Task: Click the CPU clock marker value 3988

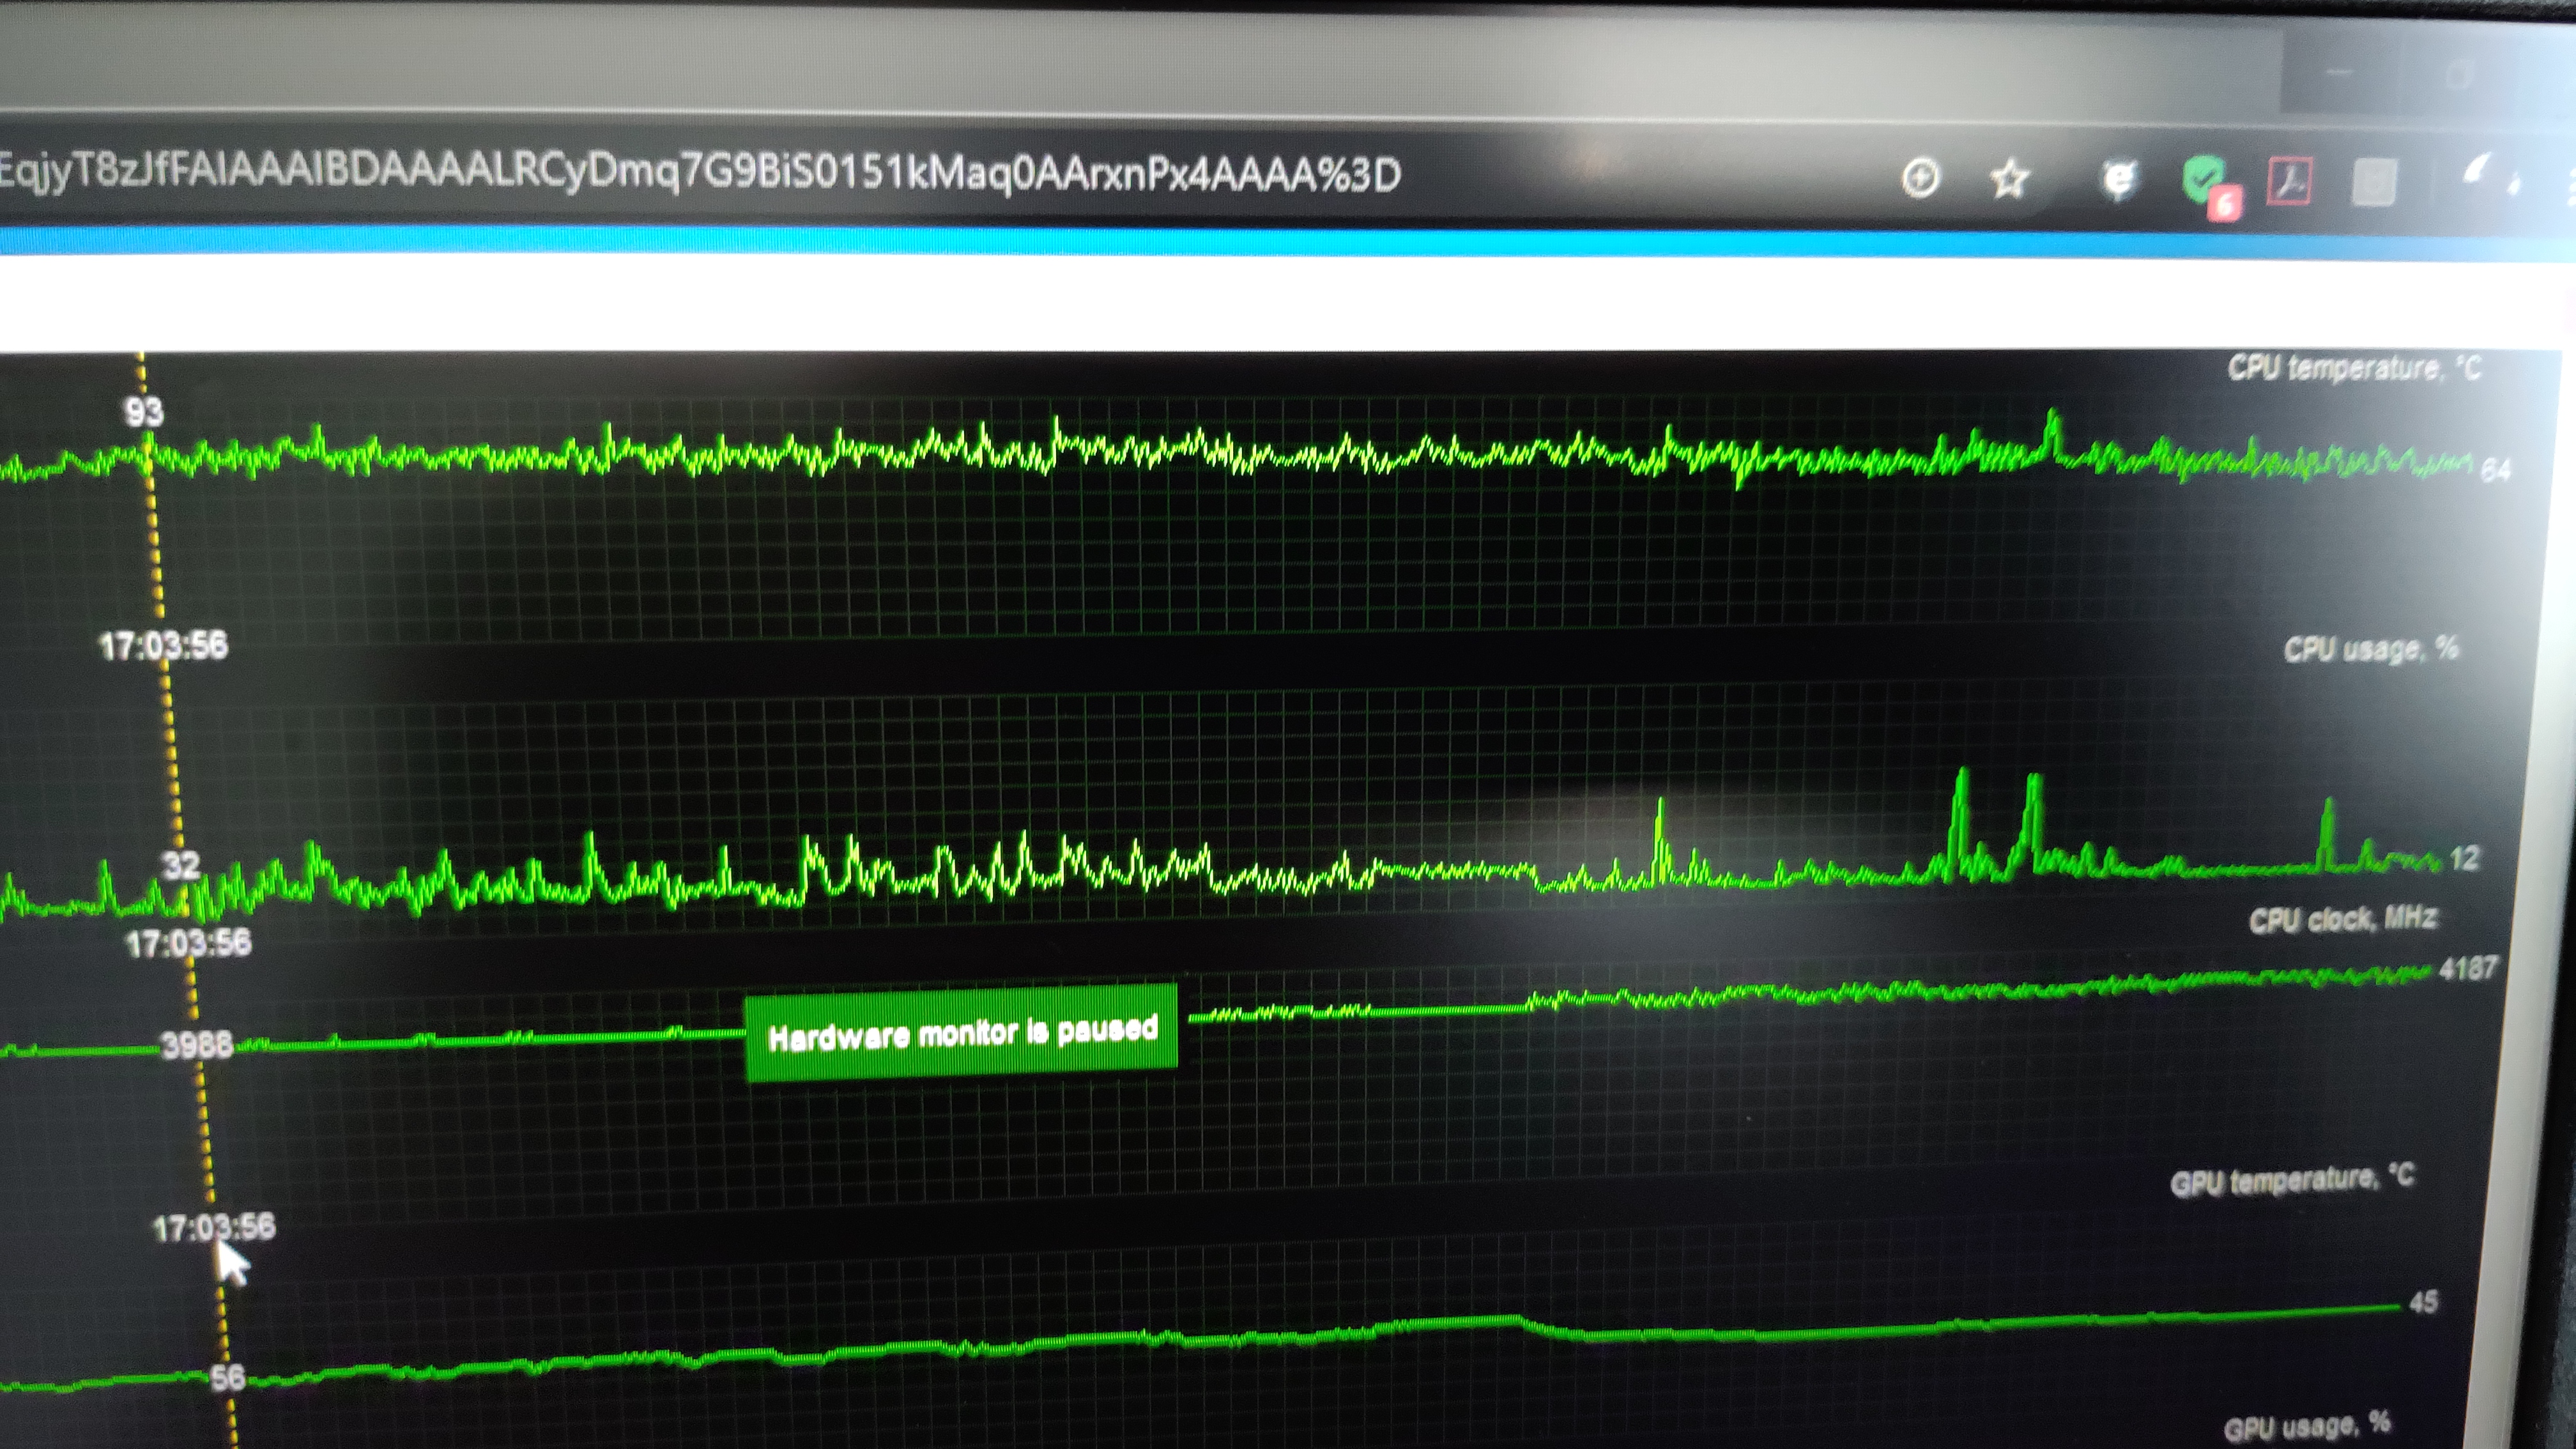Action: click(x=197, y=1045)
